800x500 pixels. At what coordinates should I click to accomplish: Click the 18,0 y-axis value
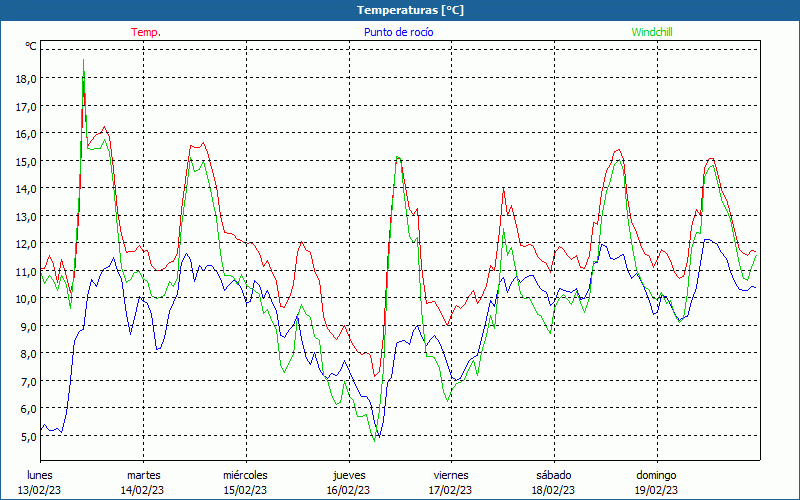coord(27,79)
